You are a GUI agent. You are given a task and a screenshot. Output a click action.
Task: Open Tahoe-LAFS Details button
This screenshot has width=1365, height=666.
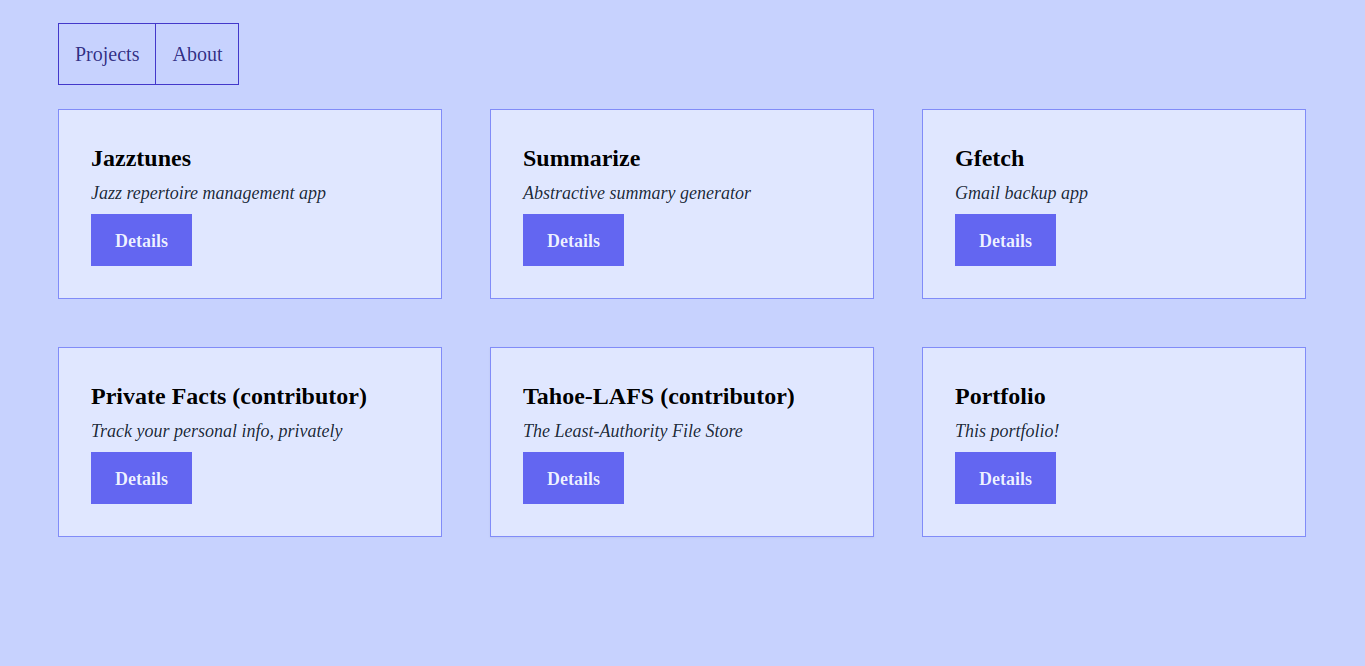573,478
